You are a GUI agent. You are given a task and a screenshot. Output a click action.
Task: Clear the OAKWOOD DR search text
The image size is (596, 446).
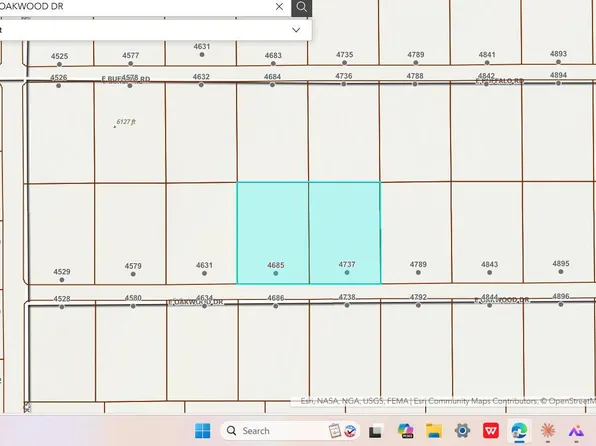(279, 6)
